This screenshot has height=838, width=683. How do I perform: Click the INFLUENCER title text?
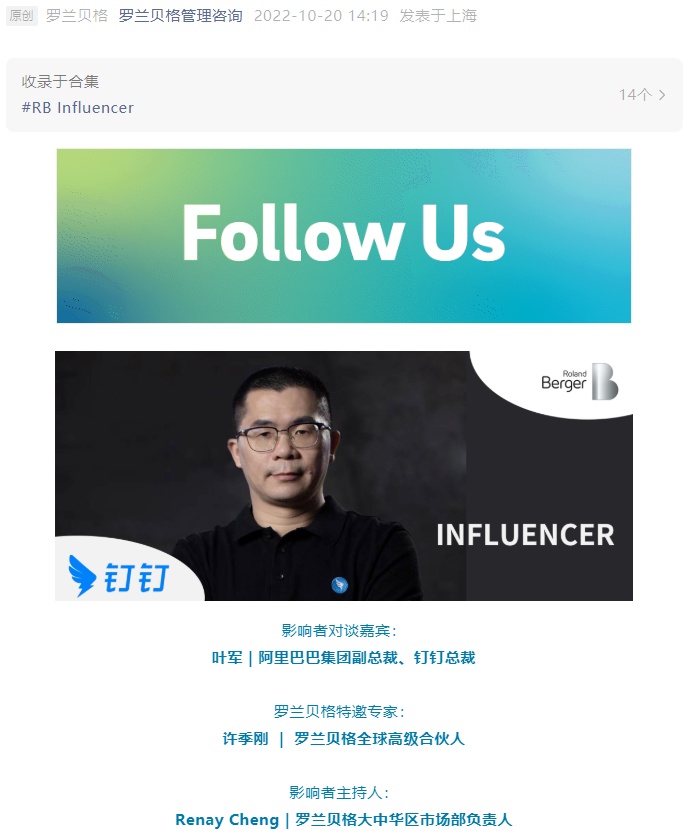(x=525, y=535)
